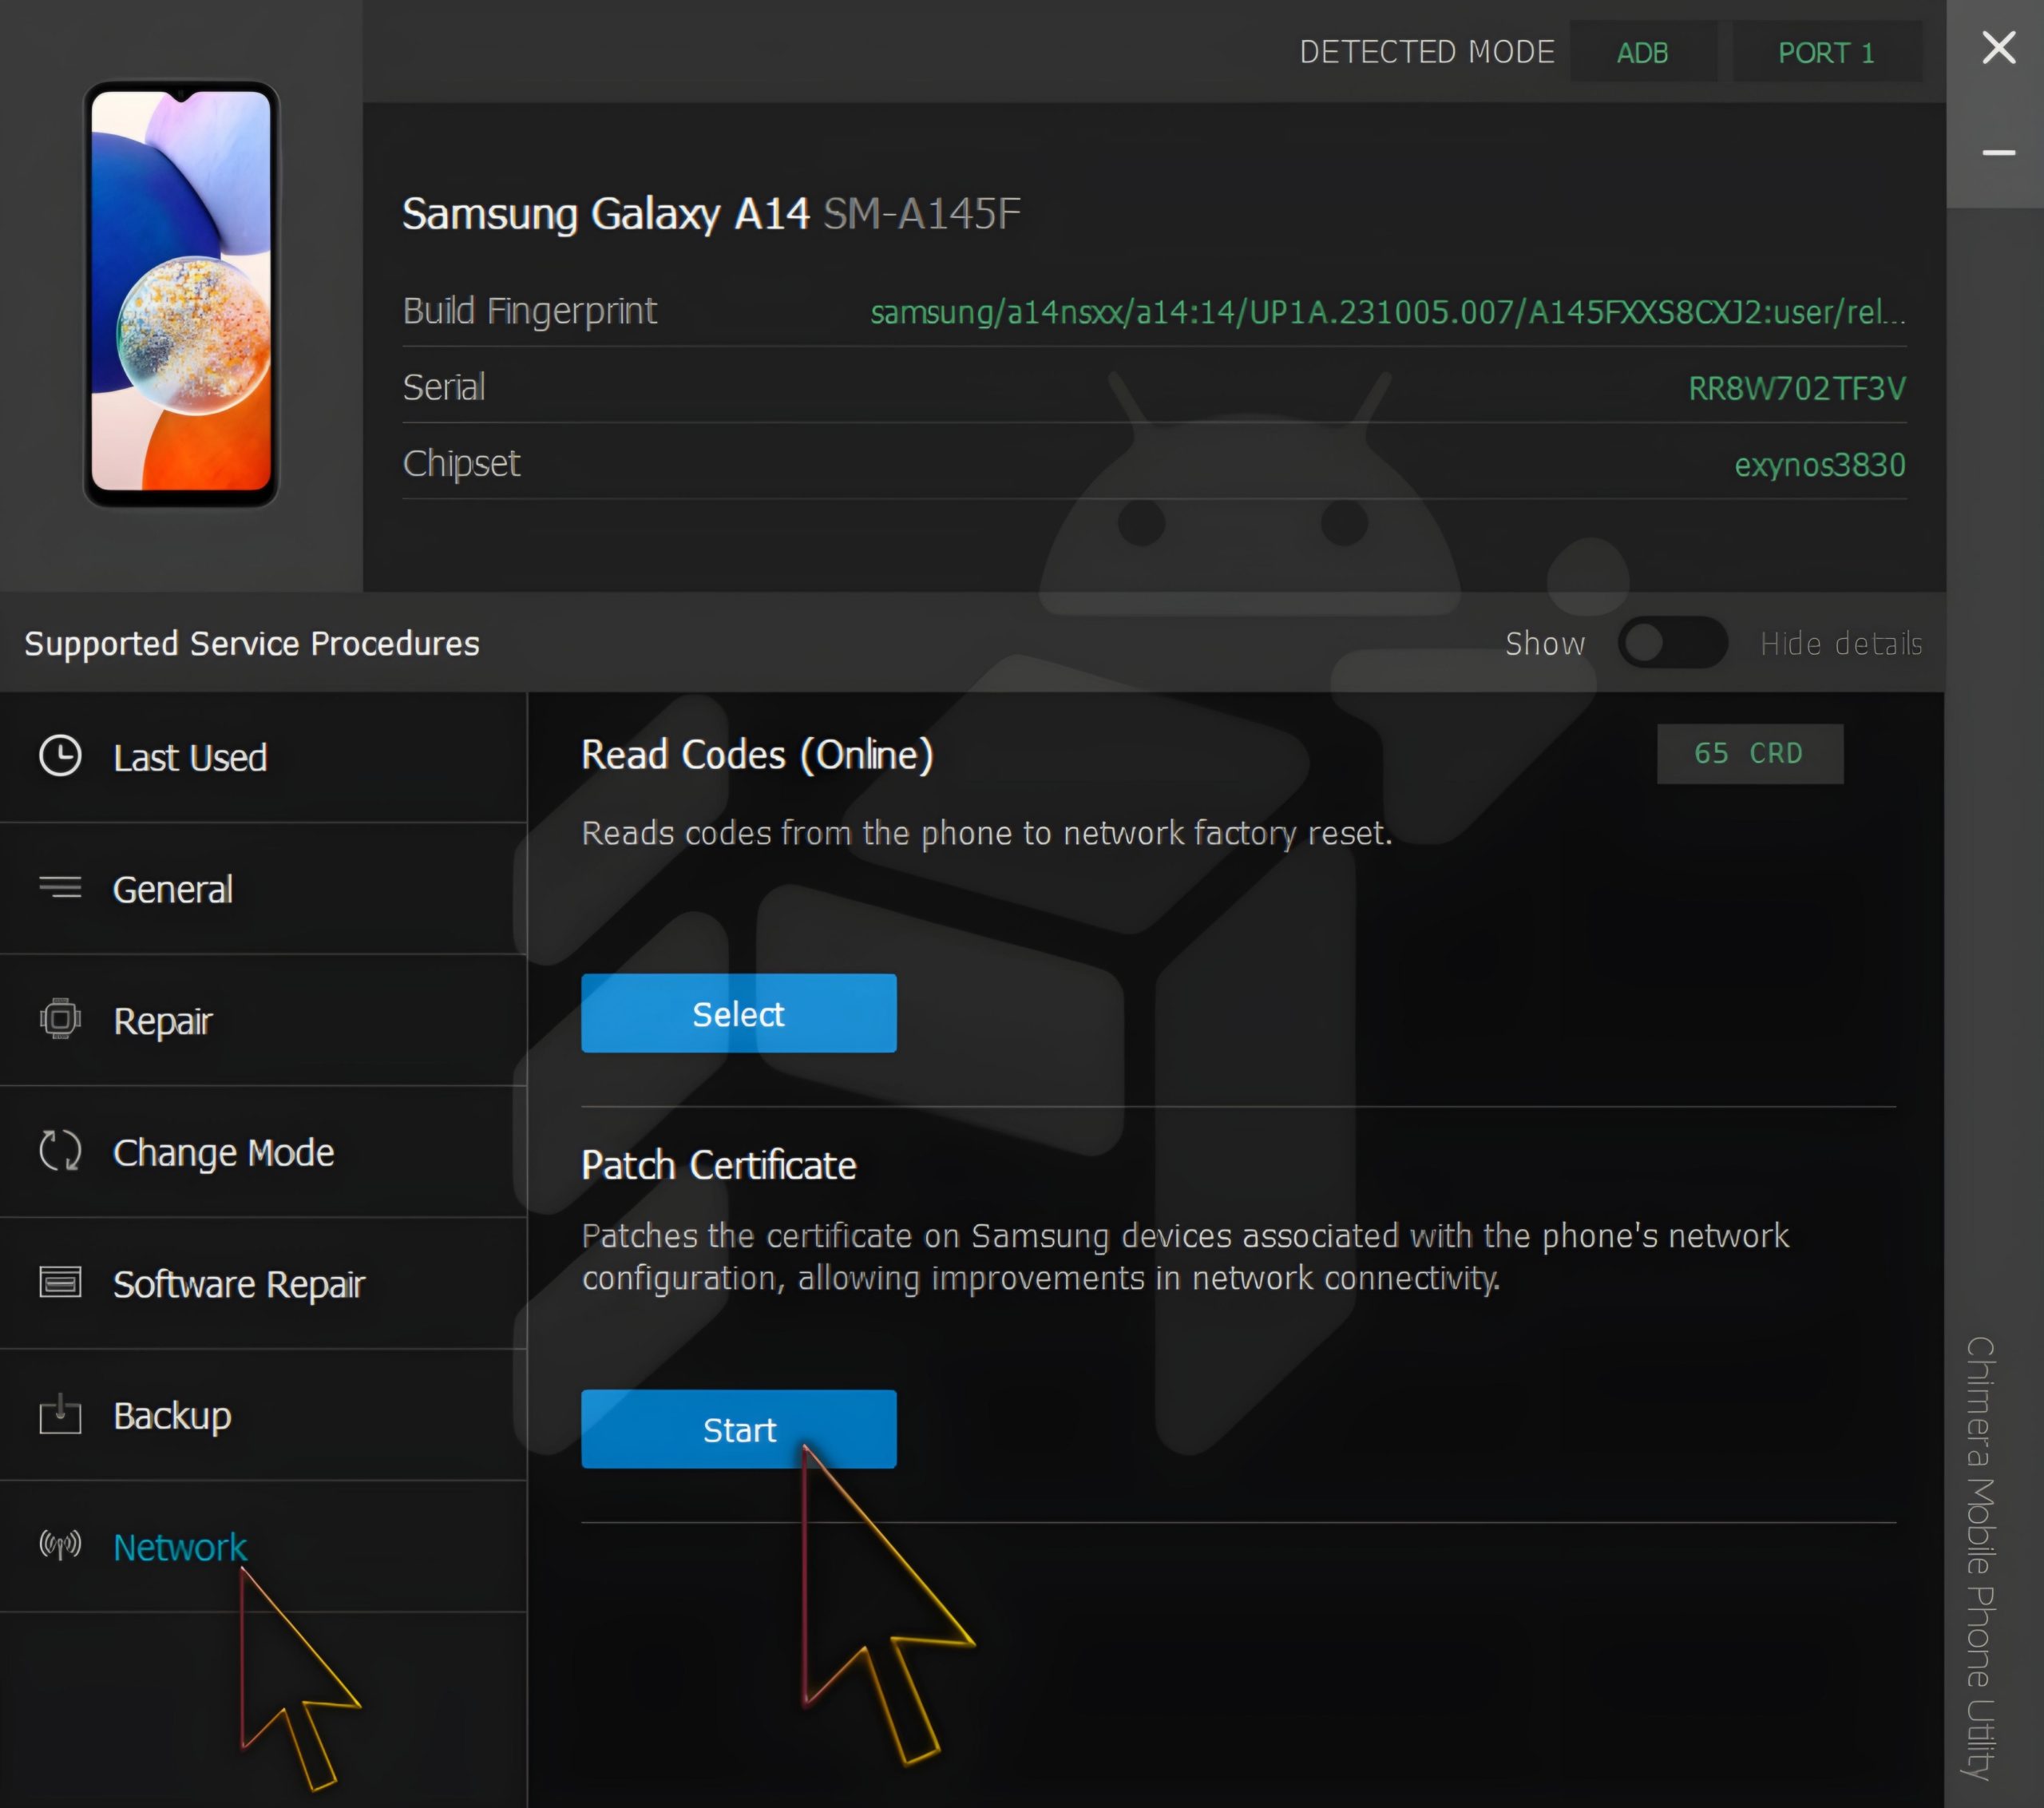2044x1808 pixels.
Task: Click the Software Repair icon
Action: [60, 1282]
